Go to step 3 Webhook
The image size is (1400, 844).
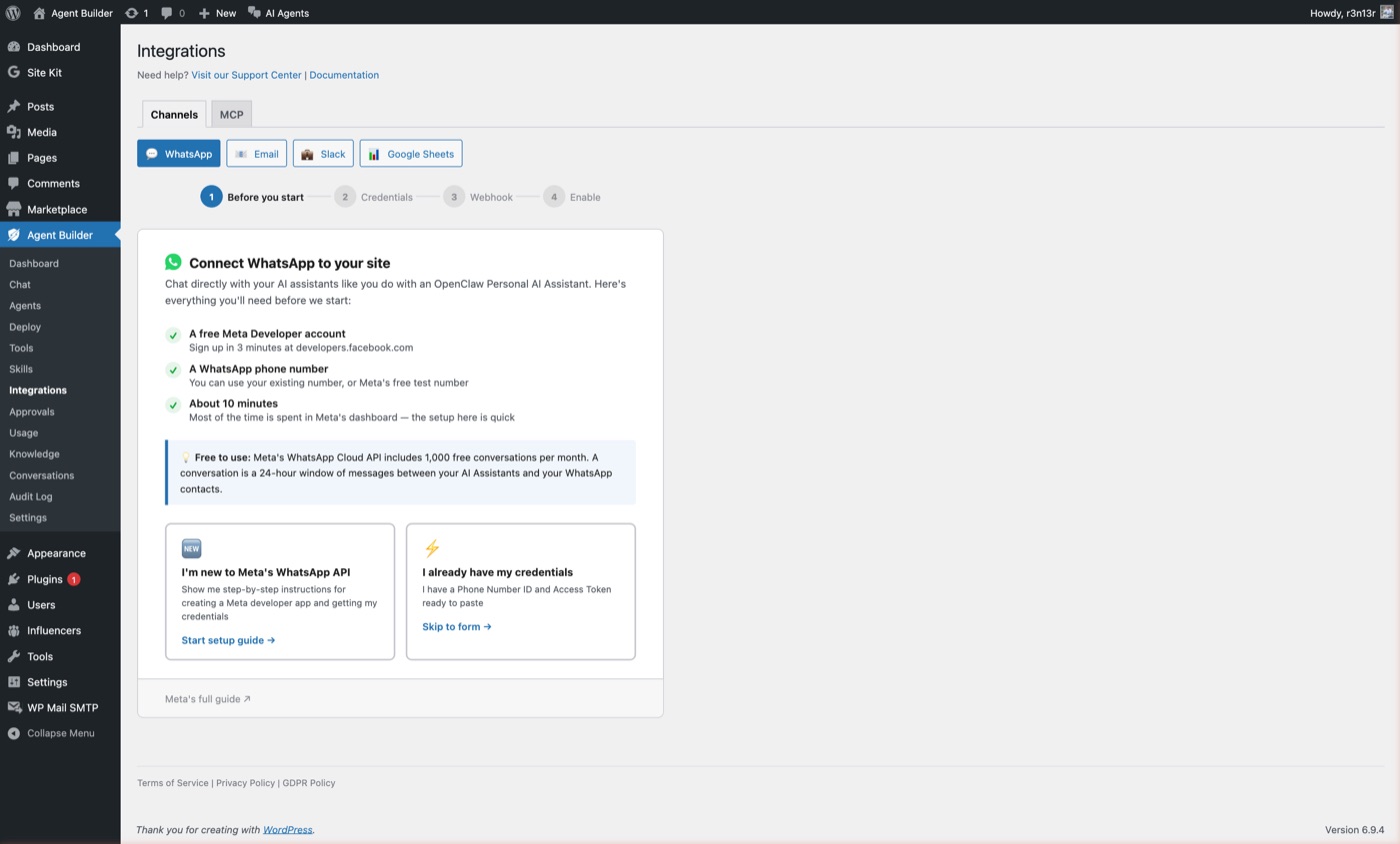(479, 197)
